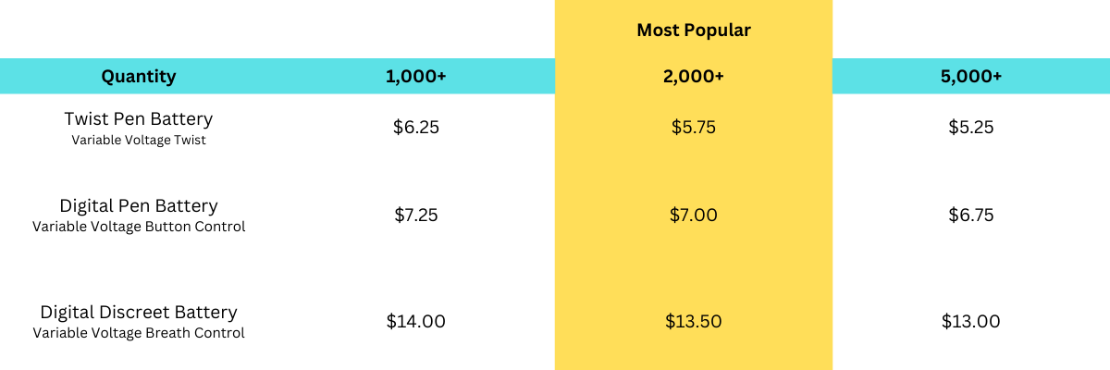Click the $5.75 price in yellow column

pyautogui.click(x=693, y=127)
